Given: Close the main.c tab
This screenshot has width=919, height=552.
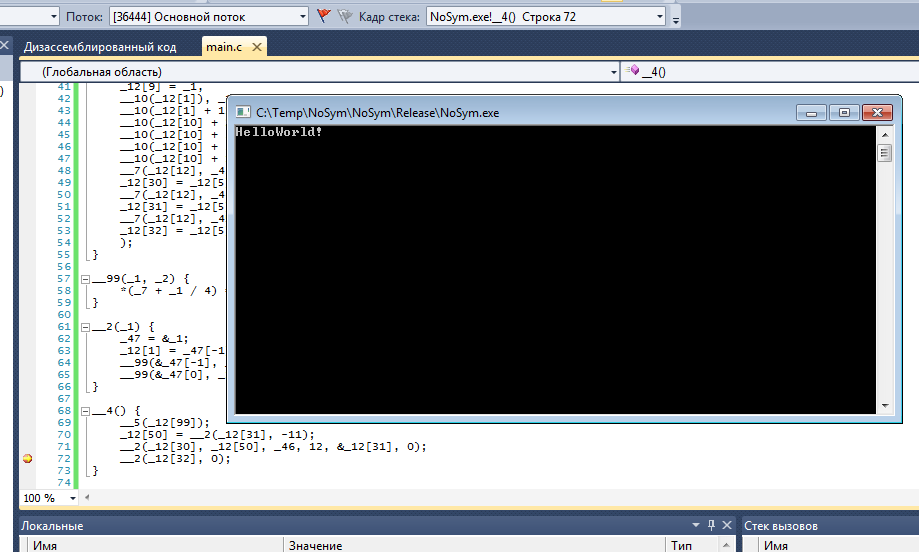Looking at the screenshot, I should coord(257,47).
